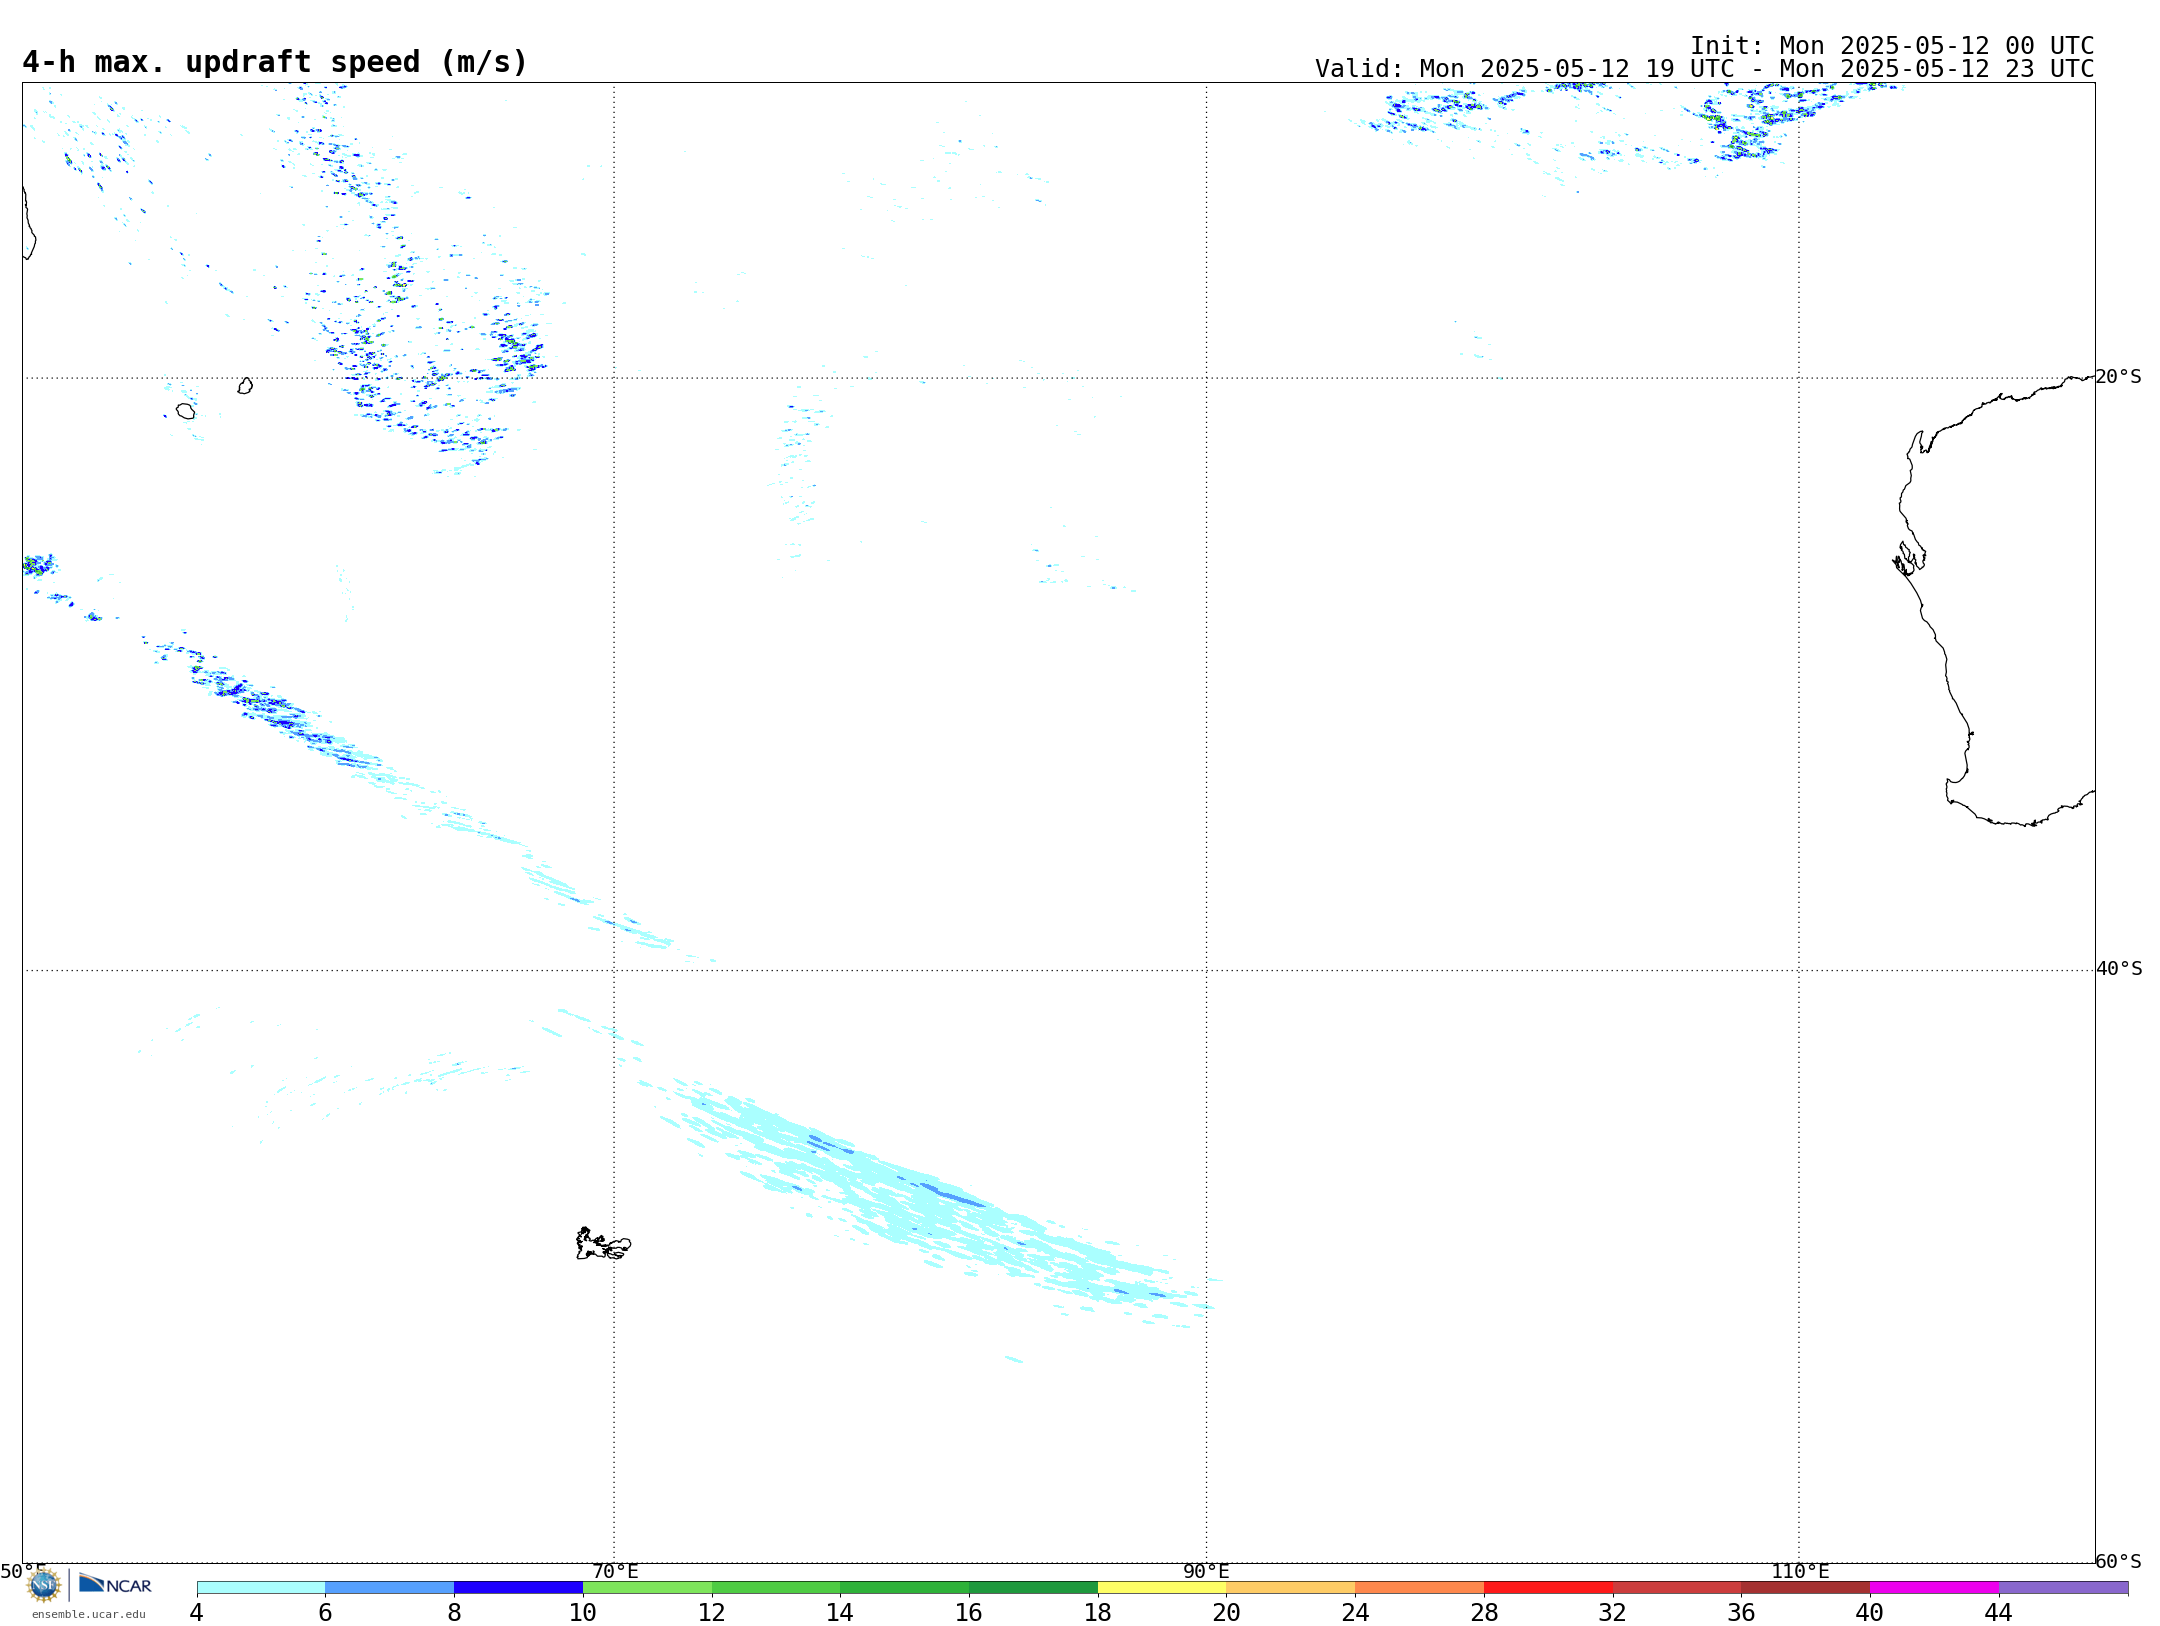Screen dimensions: 2160x1626
Task: Click the dark blue 8-10 color swatch
Action: click(519, 1588)
